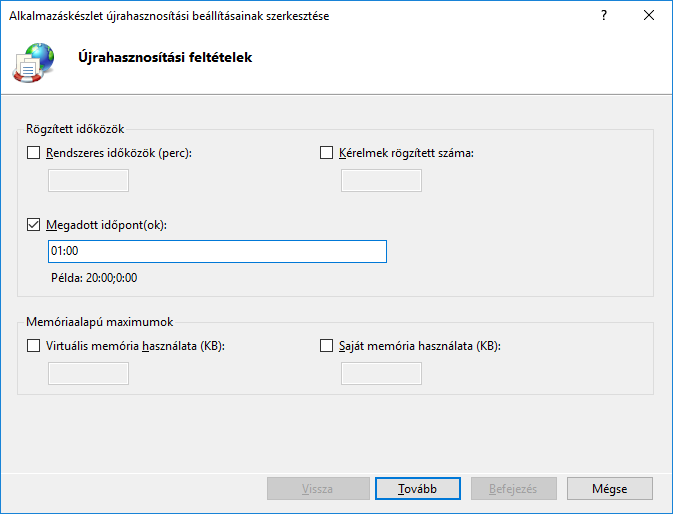Uncheck Megadott időpont(ok) checkbox
Screen dimensions: 673x514
34,225
